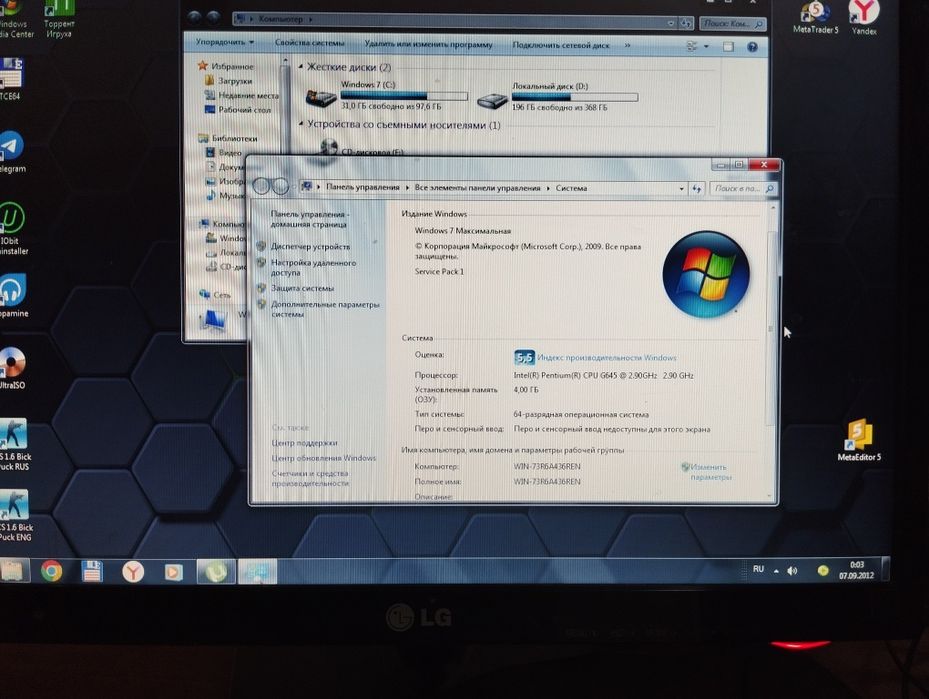
Task: Go to Панель управления breadcrumb
Action: 363,187
